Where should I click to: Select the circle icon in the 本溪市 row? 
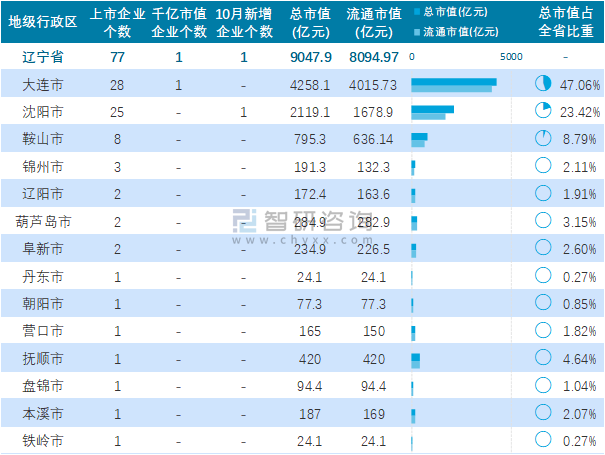[543, 412]
